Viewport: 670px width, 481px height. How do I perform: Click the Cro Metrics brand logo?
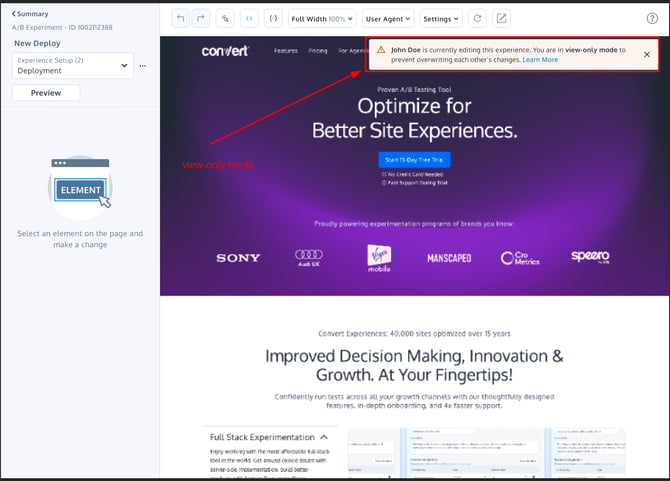pos(520,258)
